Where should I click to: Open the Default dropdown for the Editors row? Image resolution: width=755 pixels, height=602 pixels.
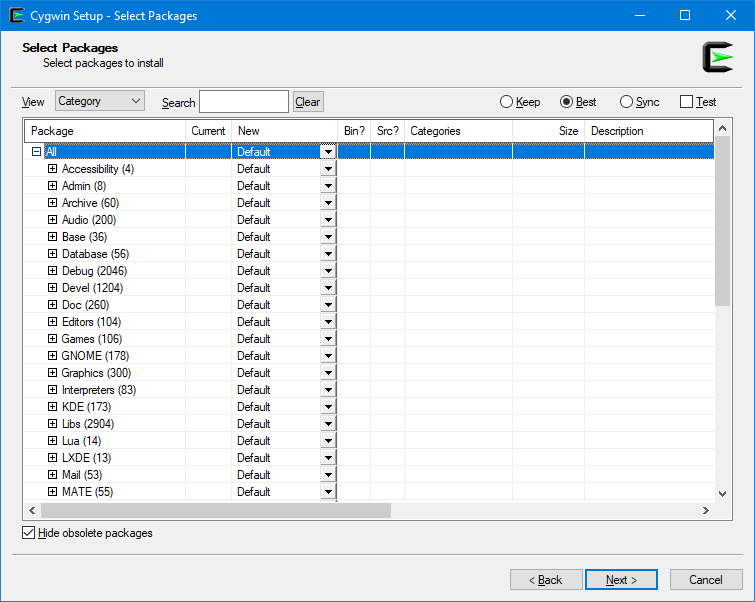click(x=327, y=322)
